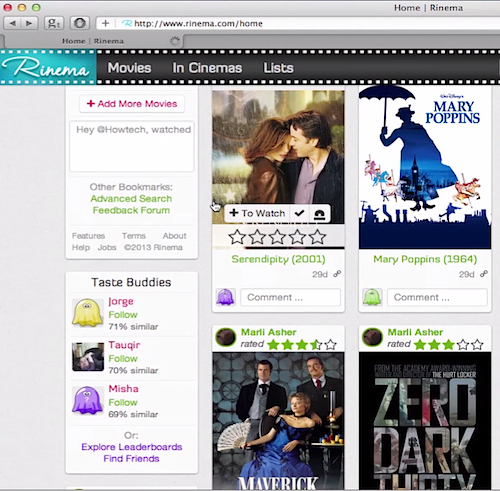The height and width of the screenshot is (491, 500).
Task: Click the plus add-bookmark button
Action: 106,23
